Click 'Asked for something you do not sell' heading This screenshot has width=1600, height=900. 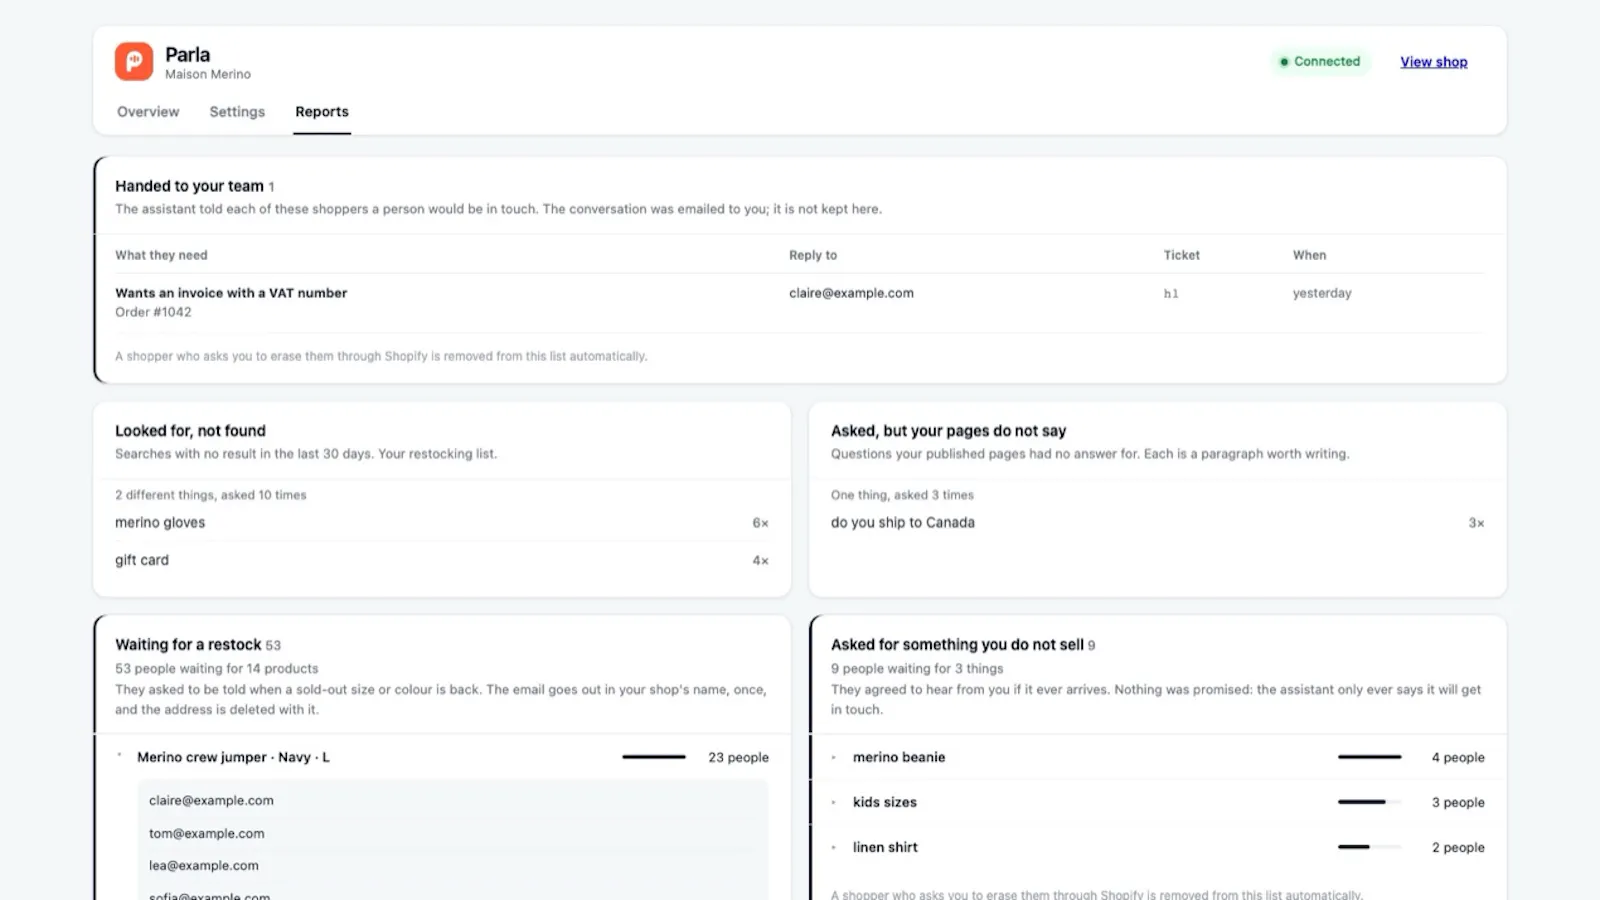957,645
